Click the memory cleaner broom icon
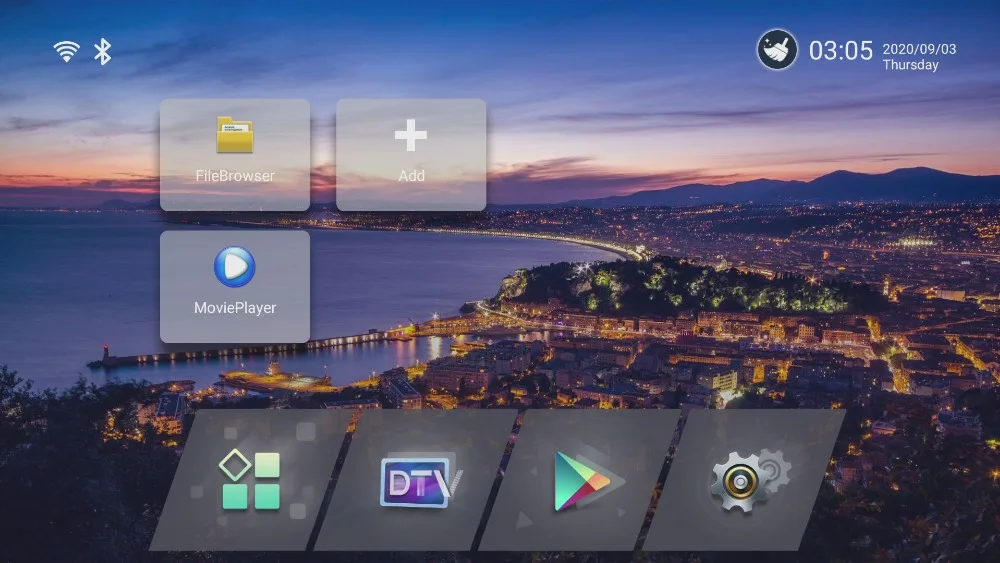 pos(777,50)
